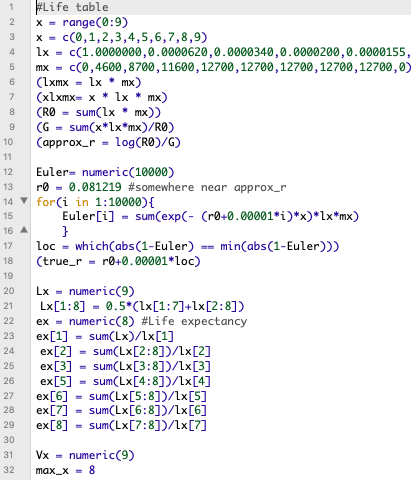
Task: Click the r0 value 0.081219
Action: pos(95,187)
